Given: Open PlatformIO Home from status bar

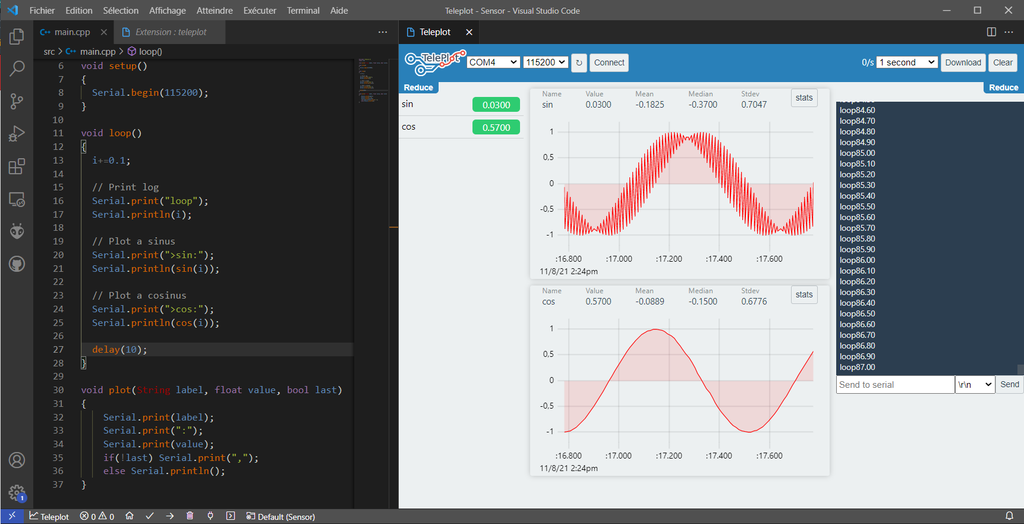Looking at the screenshot, I should pyautogui.click(x=130, y=516).
